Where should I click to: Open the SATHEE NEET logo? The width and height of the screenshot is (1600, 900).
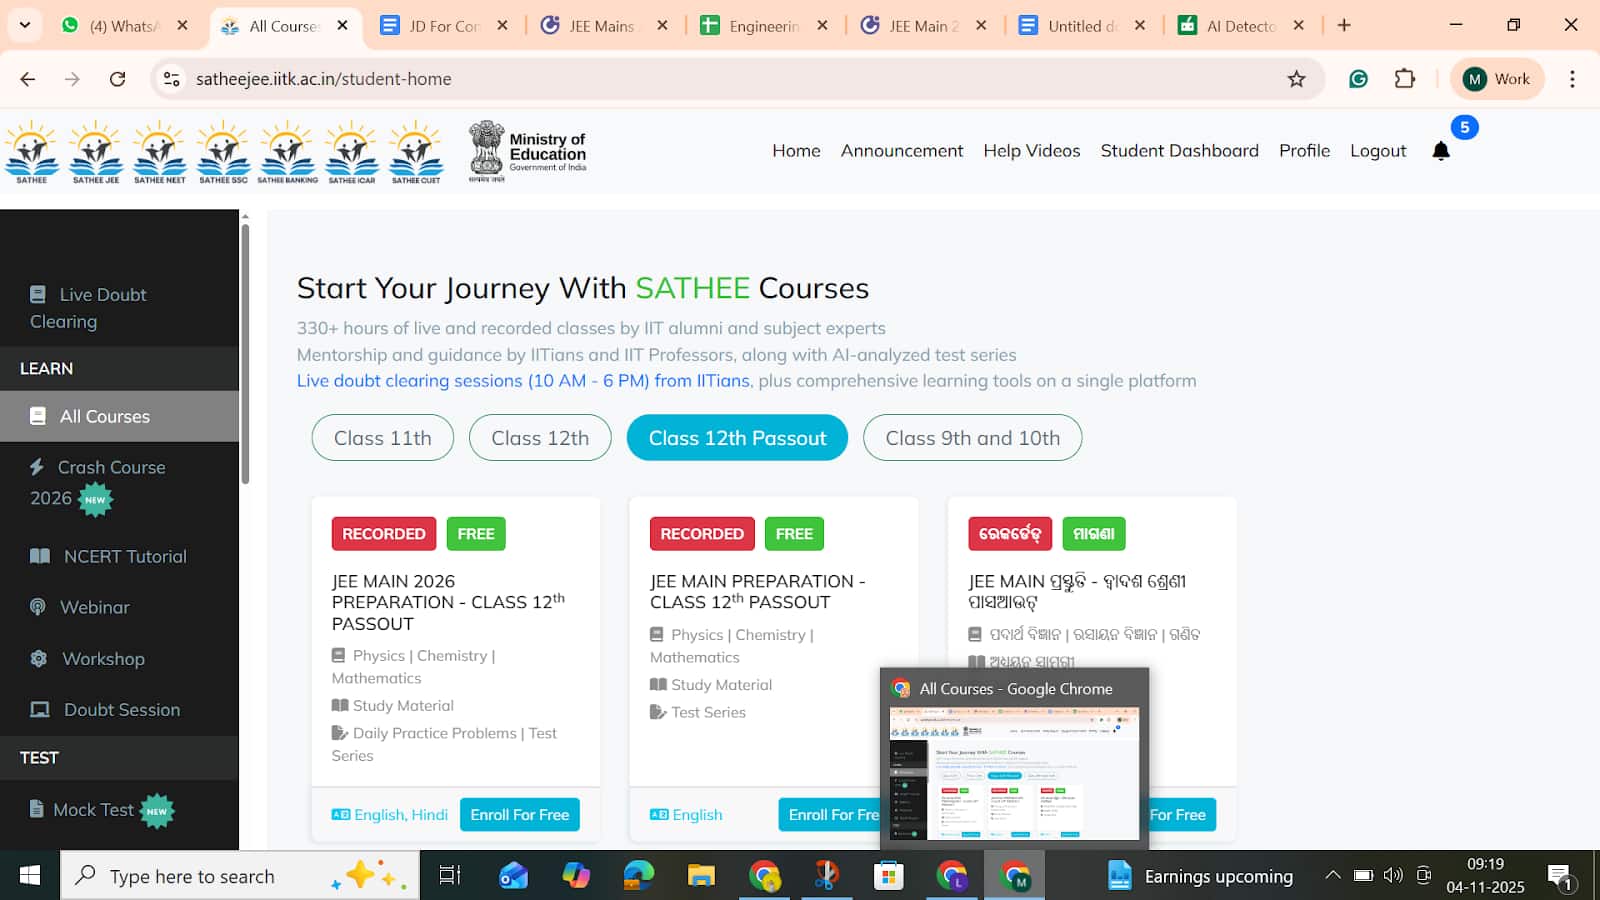(x=160, y=152)
